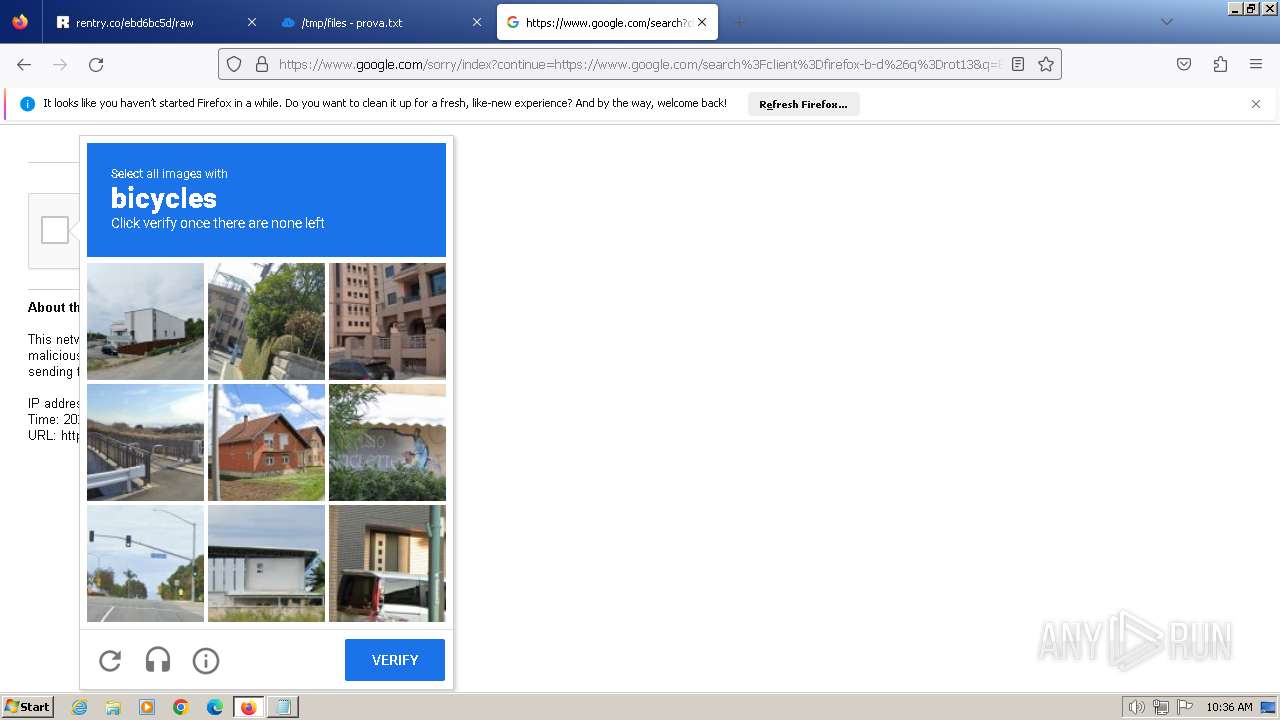Open Chrome from taskbar
1280x720 pixels.
pyautogui.click(x=181, y=707)
